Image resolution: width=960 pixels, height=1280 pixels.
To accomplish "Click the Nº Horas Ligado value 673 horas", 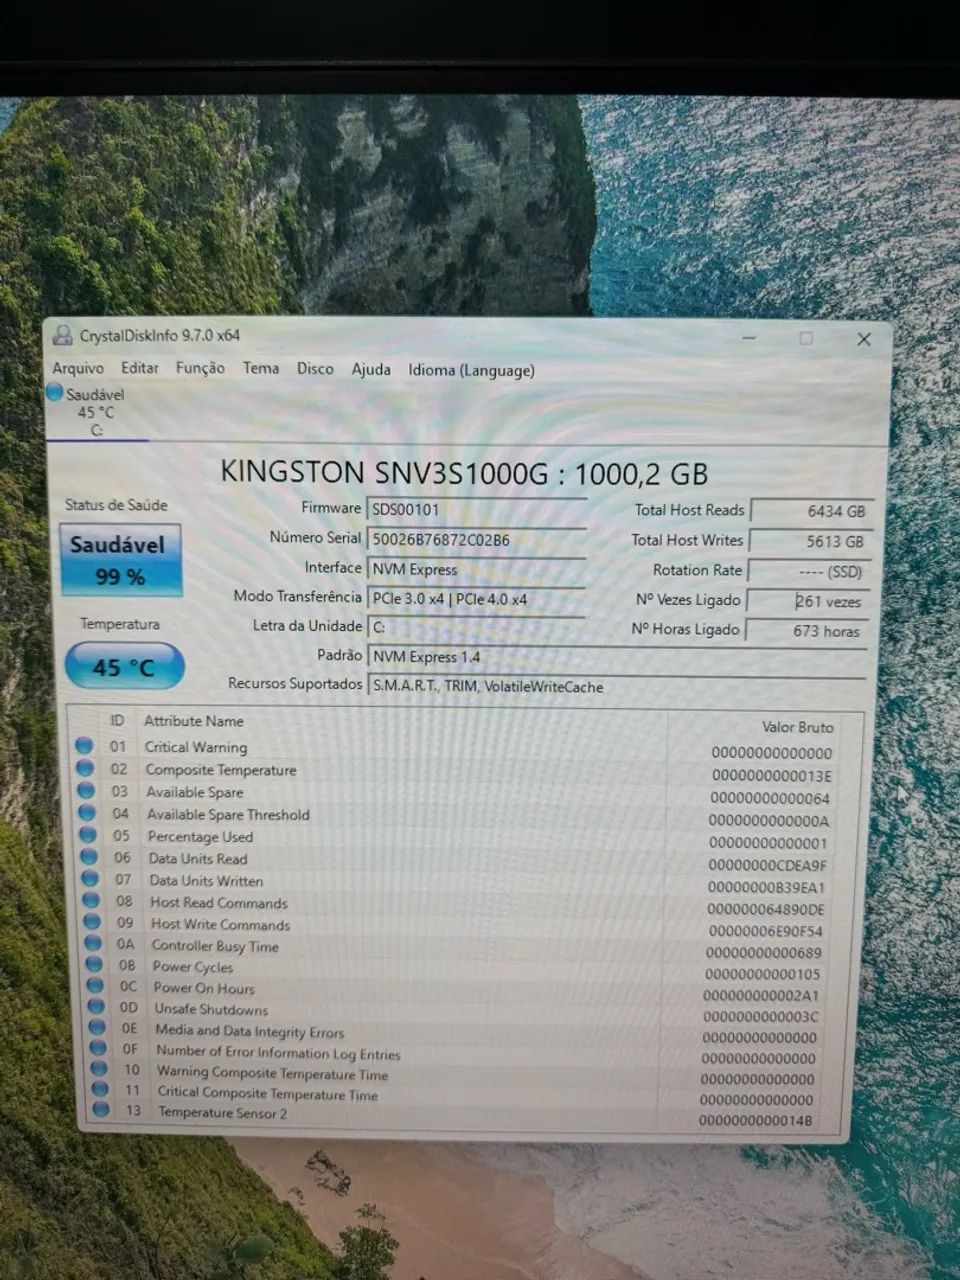I will pyautogui.click(x=808, y=631).
